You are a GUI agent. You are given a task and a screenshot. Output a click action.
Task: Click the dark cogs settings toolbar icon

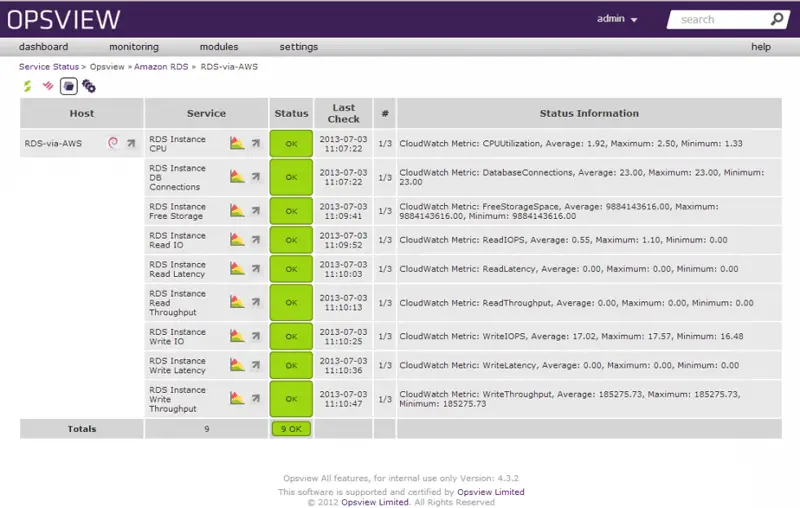[89, 86]
